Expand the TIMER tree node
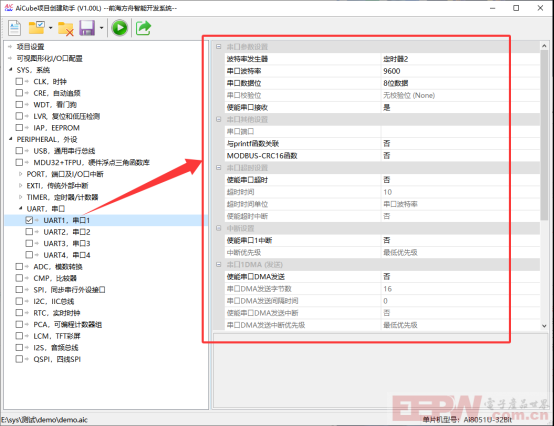Image resolution: width=554 pixels, height=426 pixels. click(x=20, y=197)
